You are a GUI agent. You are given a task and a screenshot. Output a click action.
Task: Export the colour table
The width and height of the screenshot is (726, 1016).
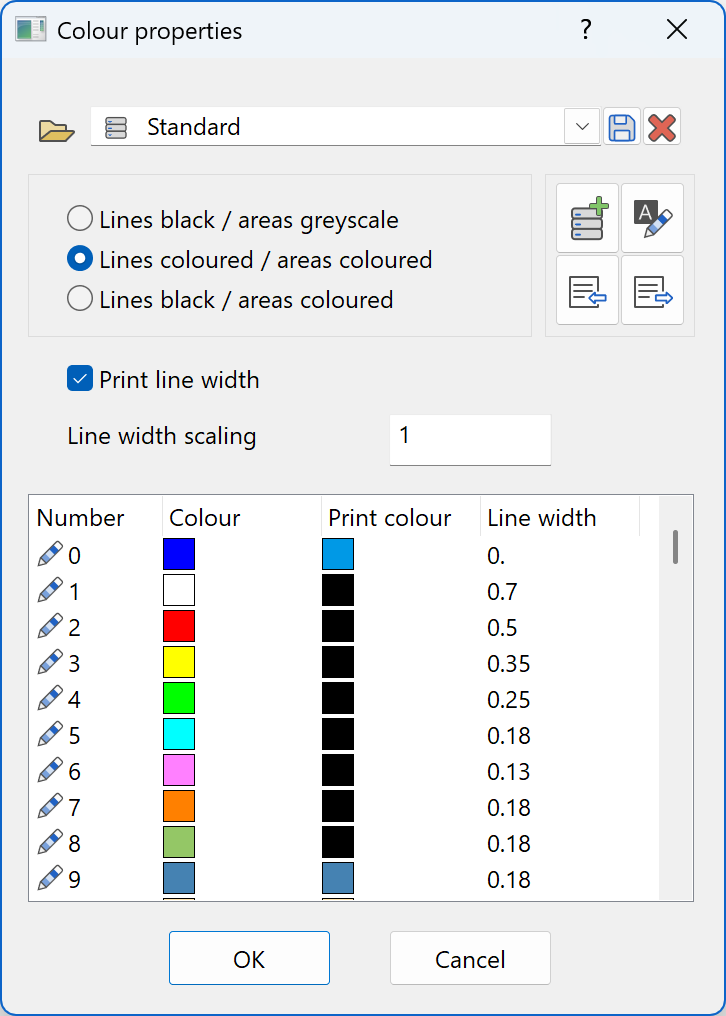tap(652, 290)
